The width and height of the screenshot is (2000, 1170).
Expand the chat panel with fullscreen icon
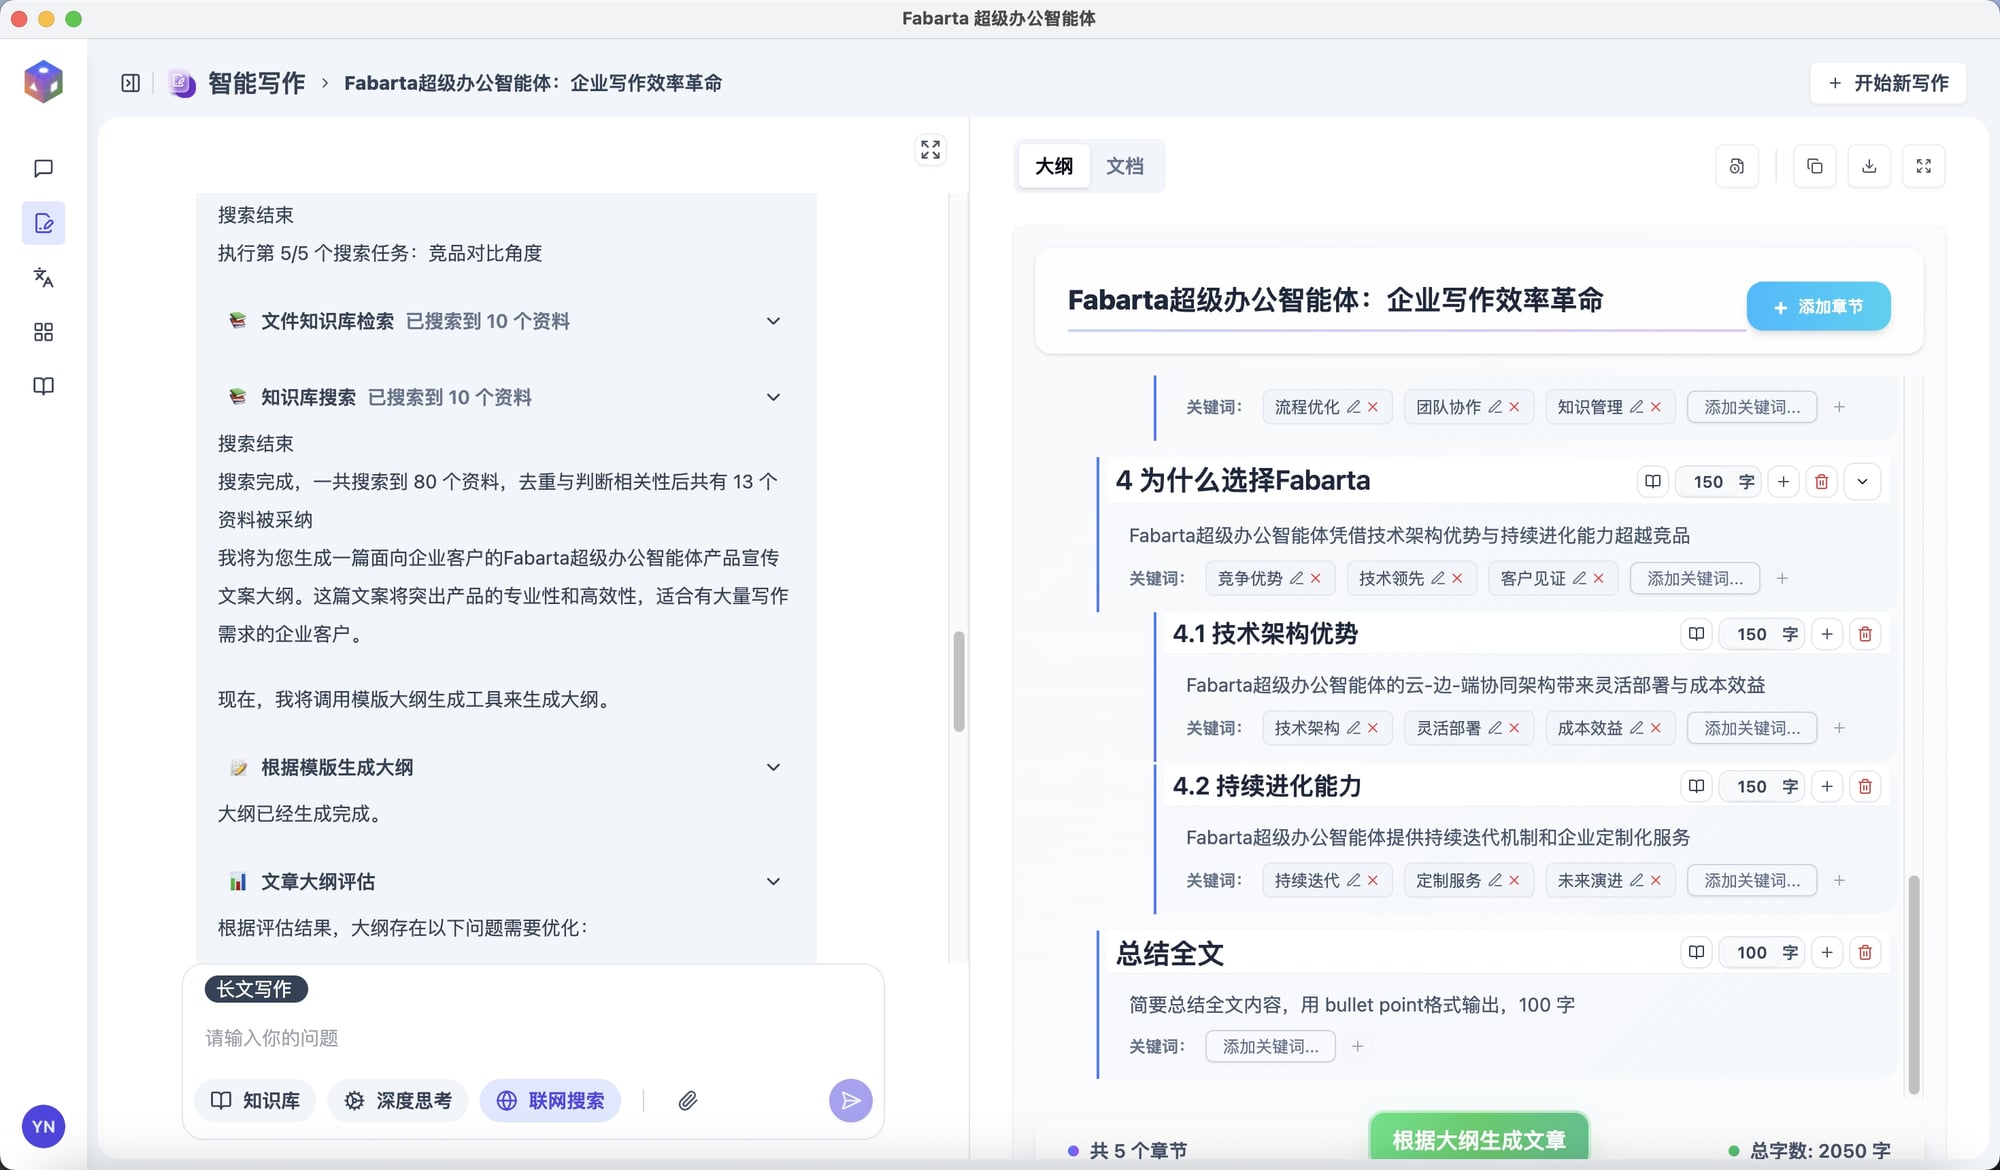[x=930, y=150]
